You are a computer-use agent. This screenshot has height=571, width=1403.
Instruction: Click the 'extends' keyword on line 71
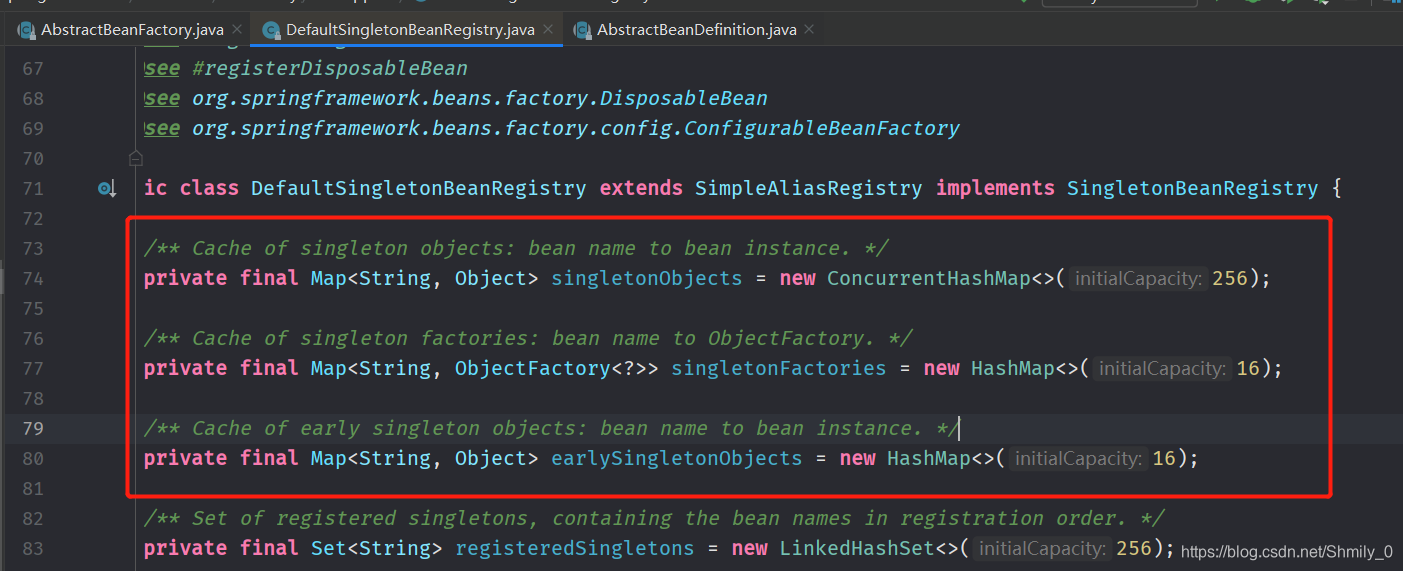point(640,188)
